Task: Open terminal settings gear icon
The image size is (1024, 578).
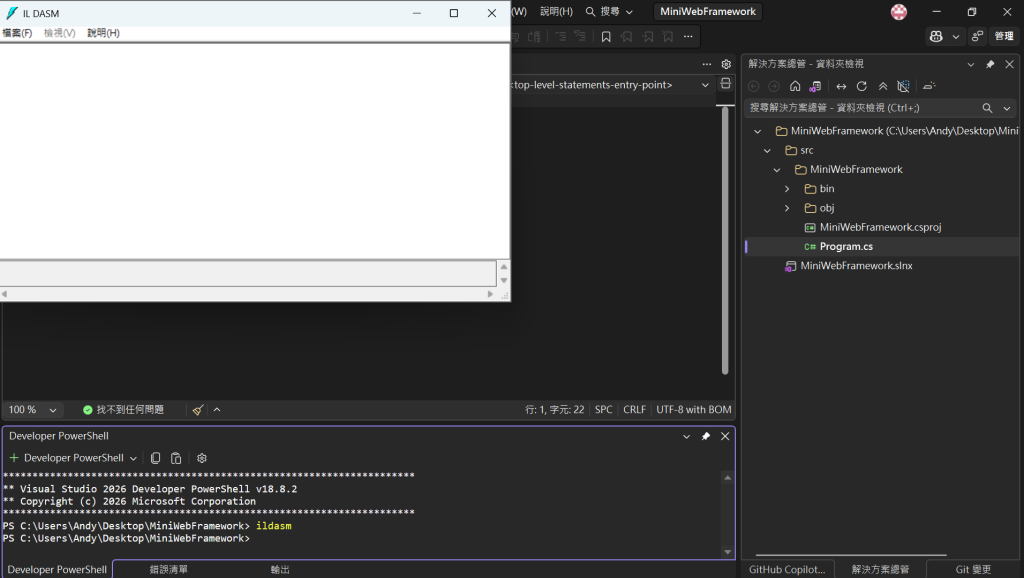Action: [x=202, y=458]
